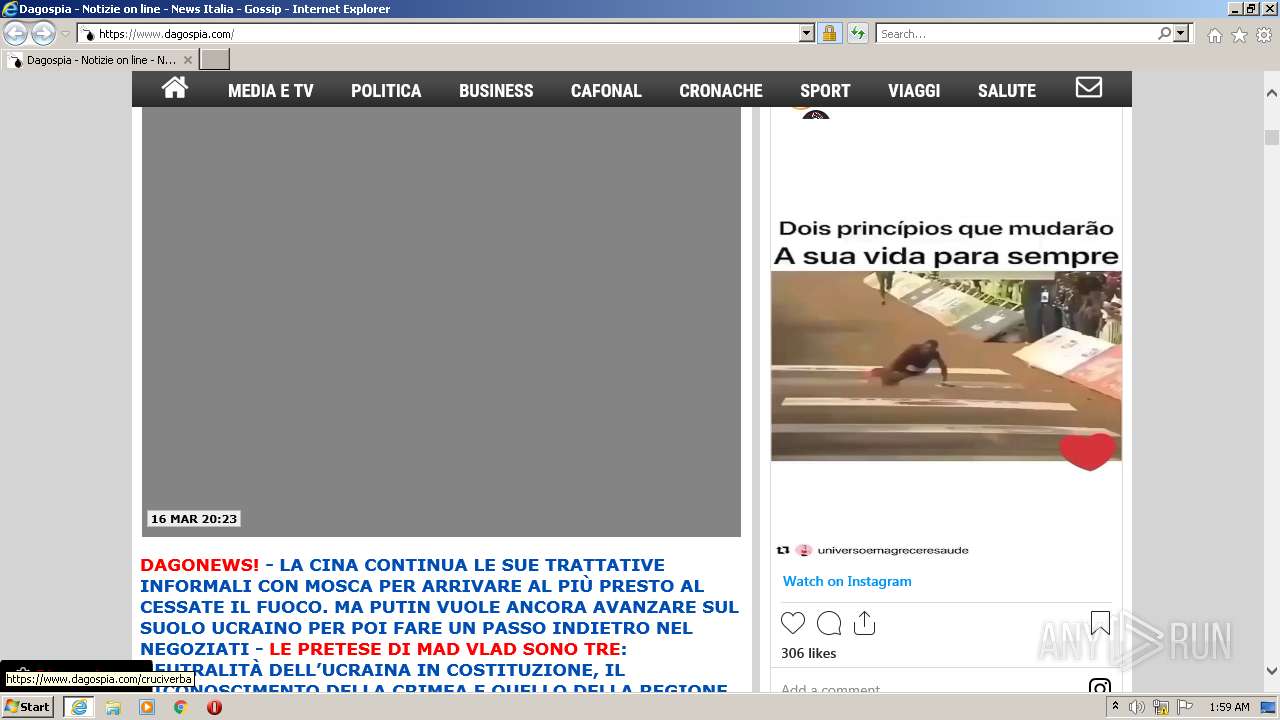Open the SPORT section
The width and height of the screenshot is (1280, 720).
click(x=825, y=90)
